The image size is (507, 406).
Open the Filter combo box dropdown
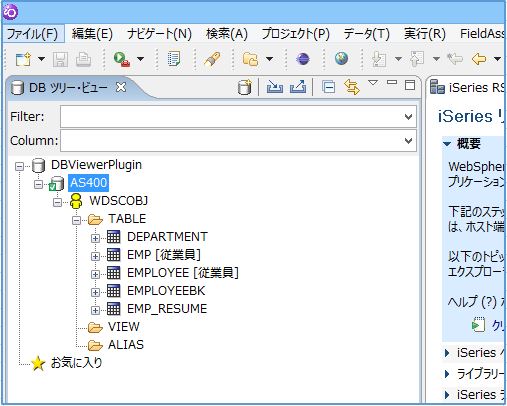(x=408, y=117)
